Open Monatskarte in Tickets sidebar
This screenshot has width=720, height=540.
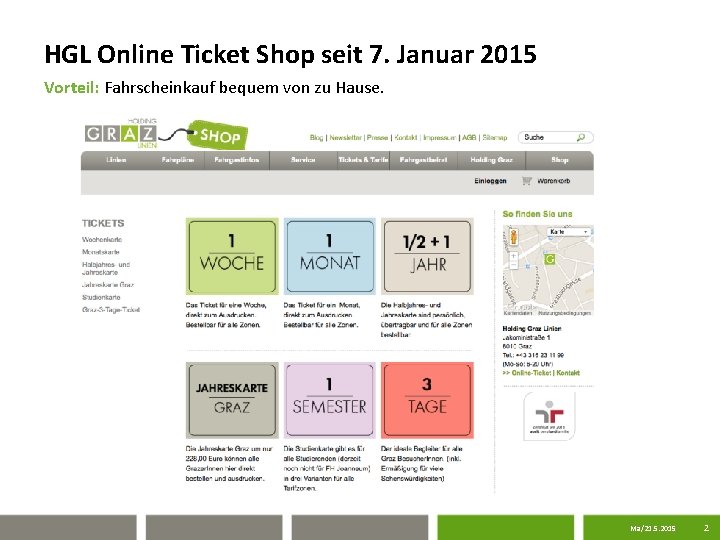(101, 252)
